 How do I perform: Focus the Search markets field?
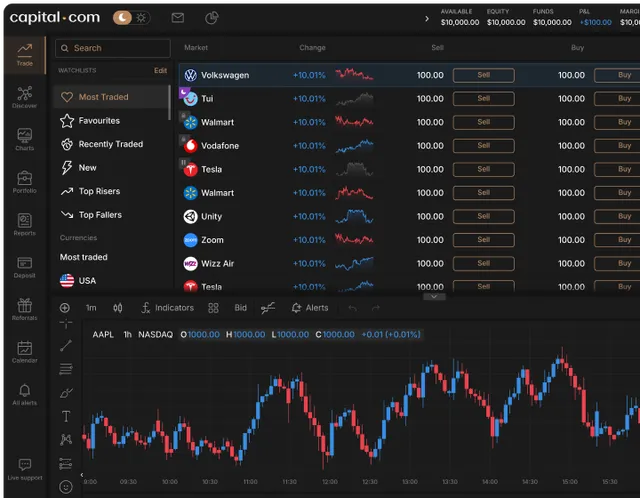pyautogui.click(x=113, y=48)
